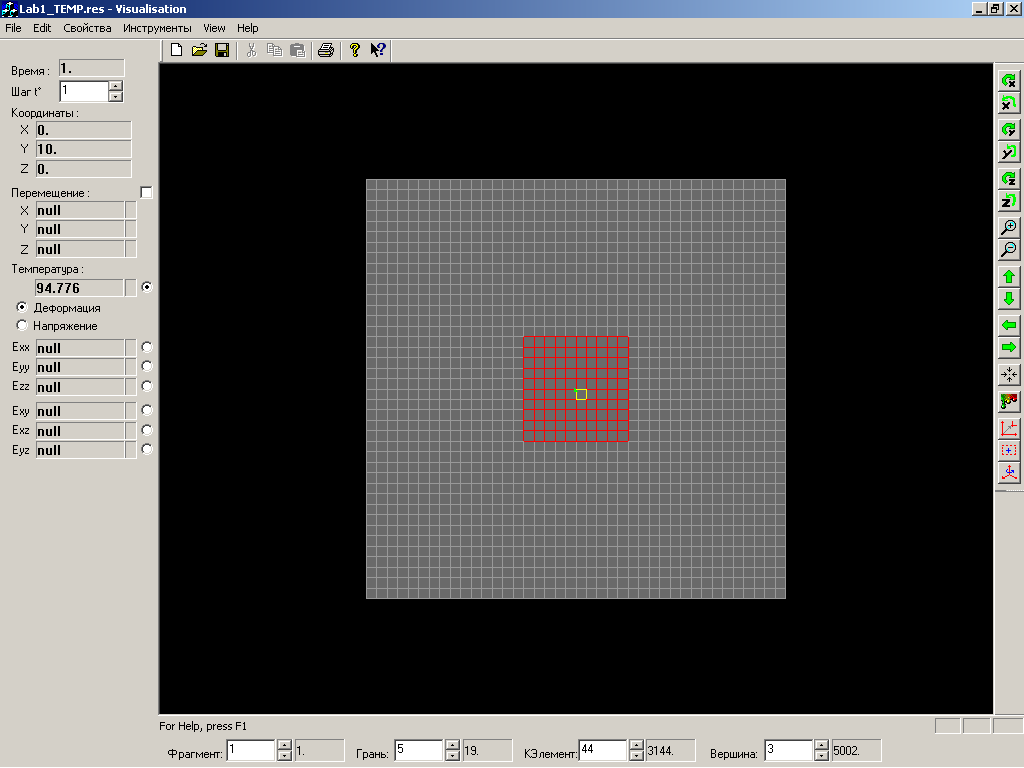
Task: Click the КЭлемент number input field
Action: coord(603,750)
